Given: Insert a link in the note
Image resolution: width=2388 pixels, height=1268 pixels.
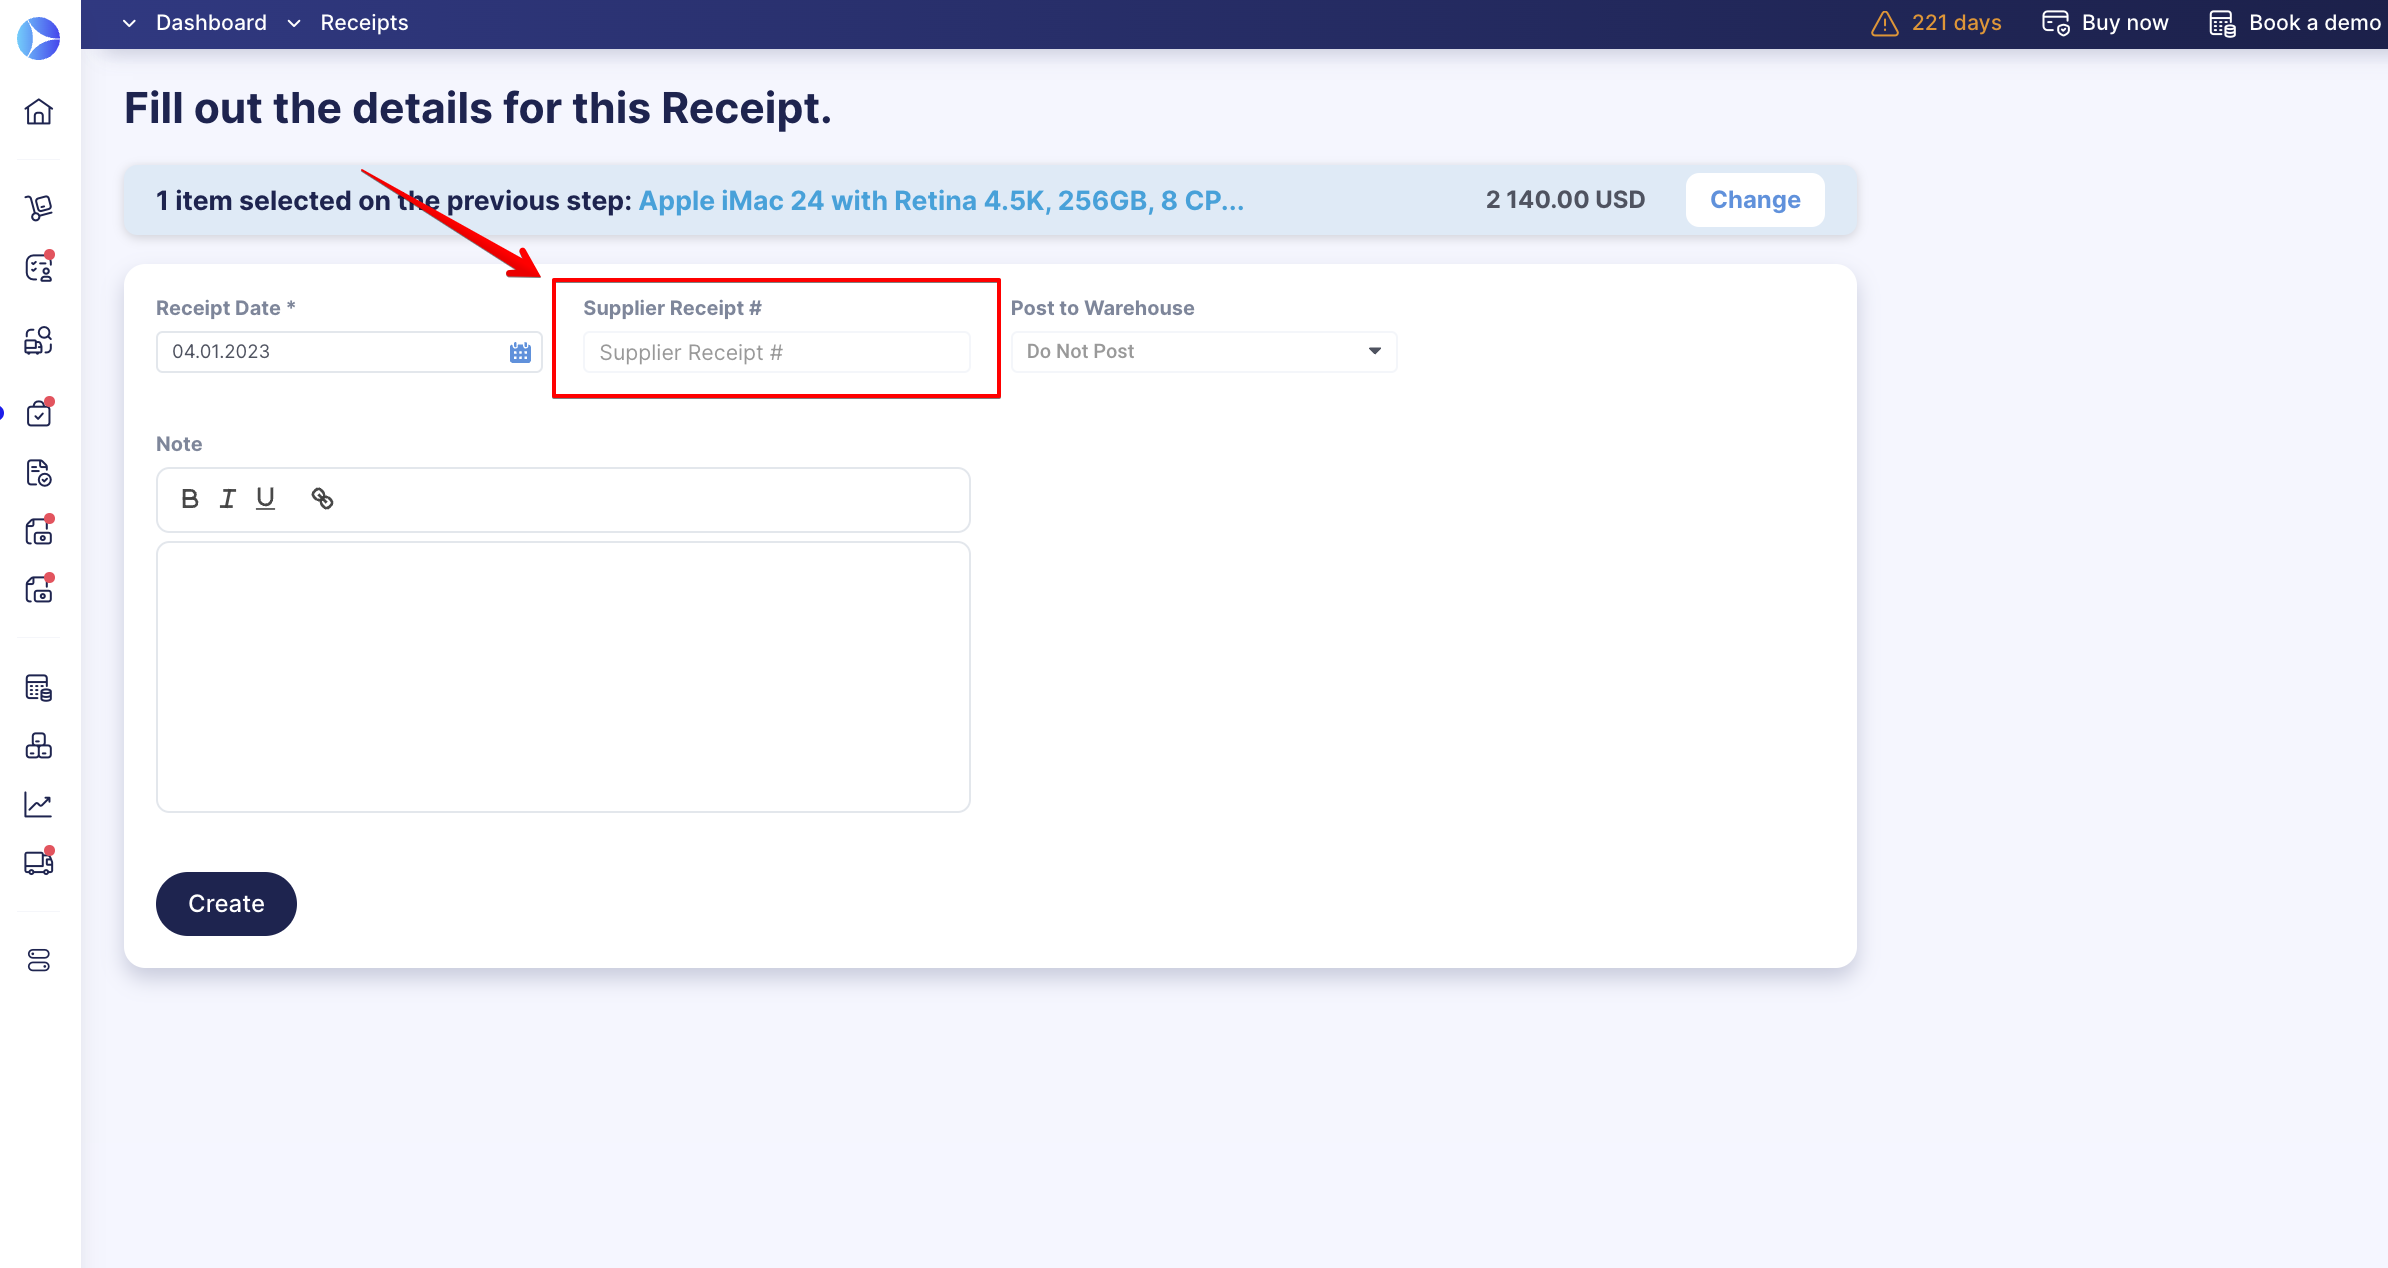Looking at the screenshot, I should pos(322,499).
